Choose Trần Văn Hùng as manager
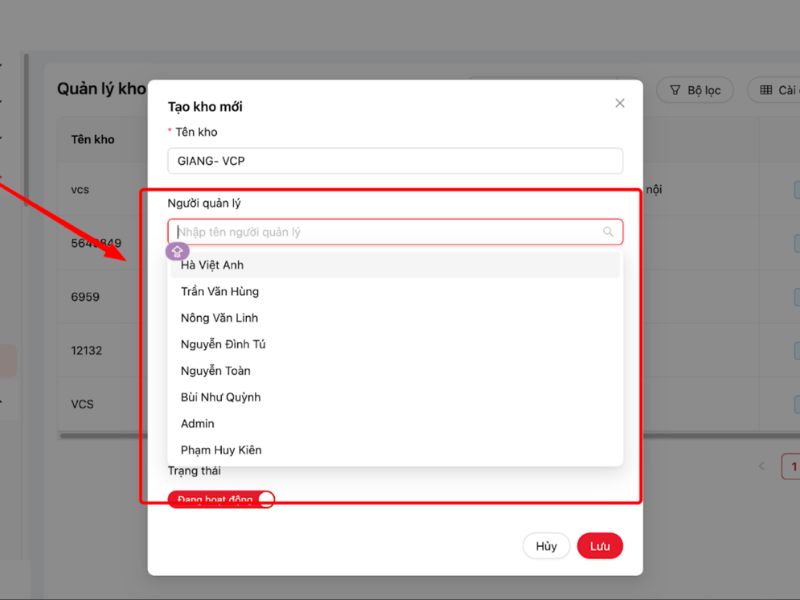Image resolution: width=800 pixels, height=600 pixels. [x=220, y=291]
